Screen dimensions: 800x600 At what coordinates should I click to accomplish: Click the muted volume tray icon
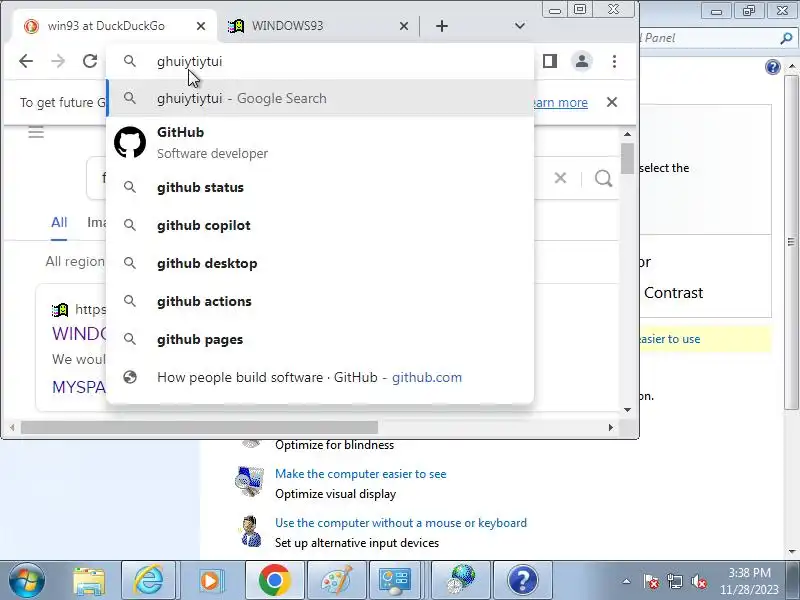(x=698, y=581)
